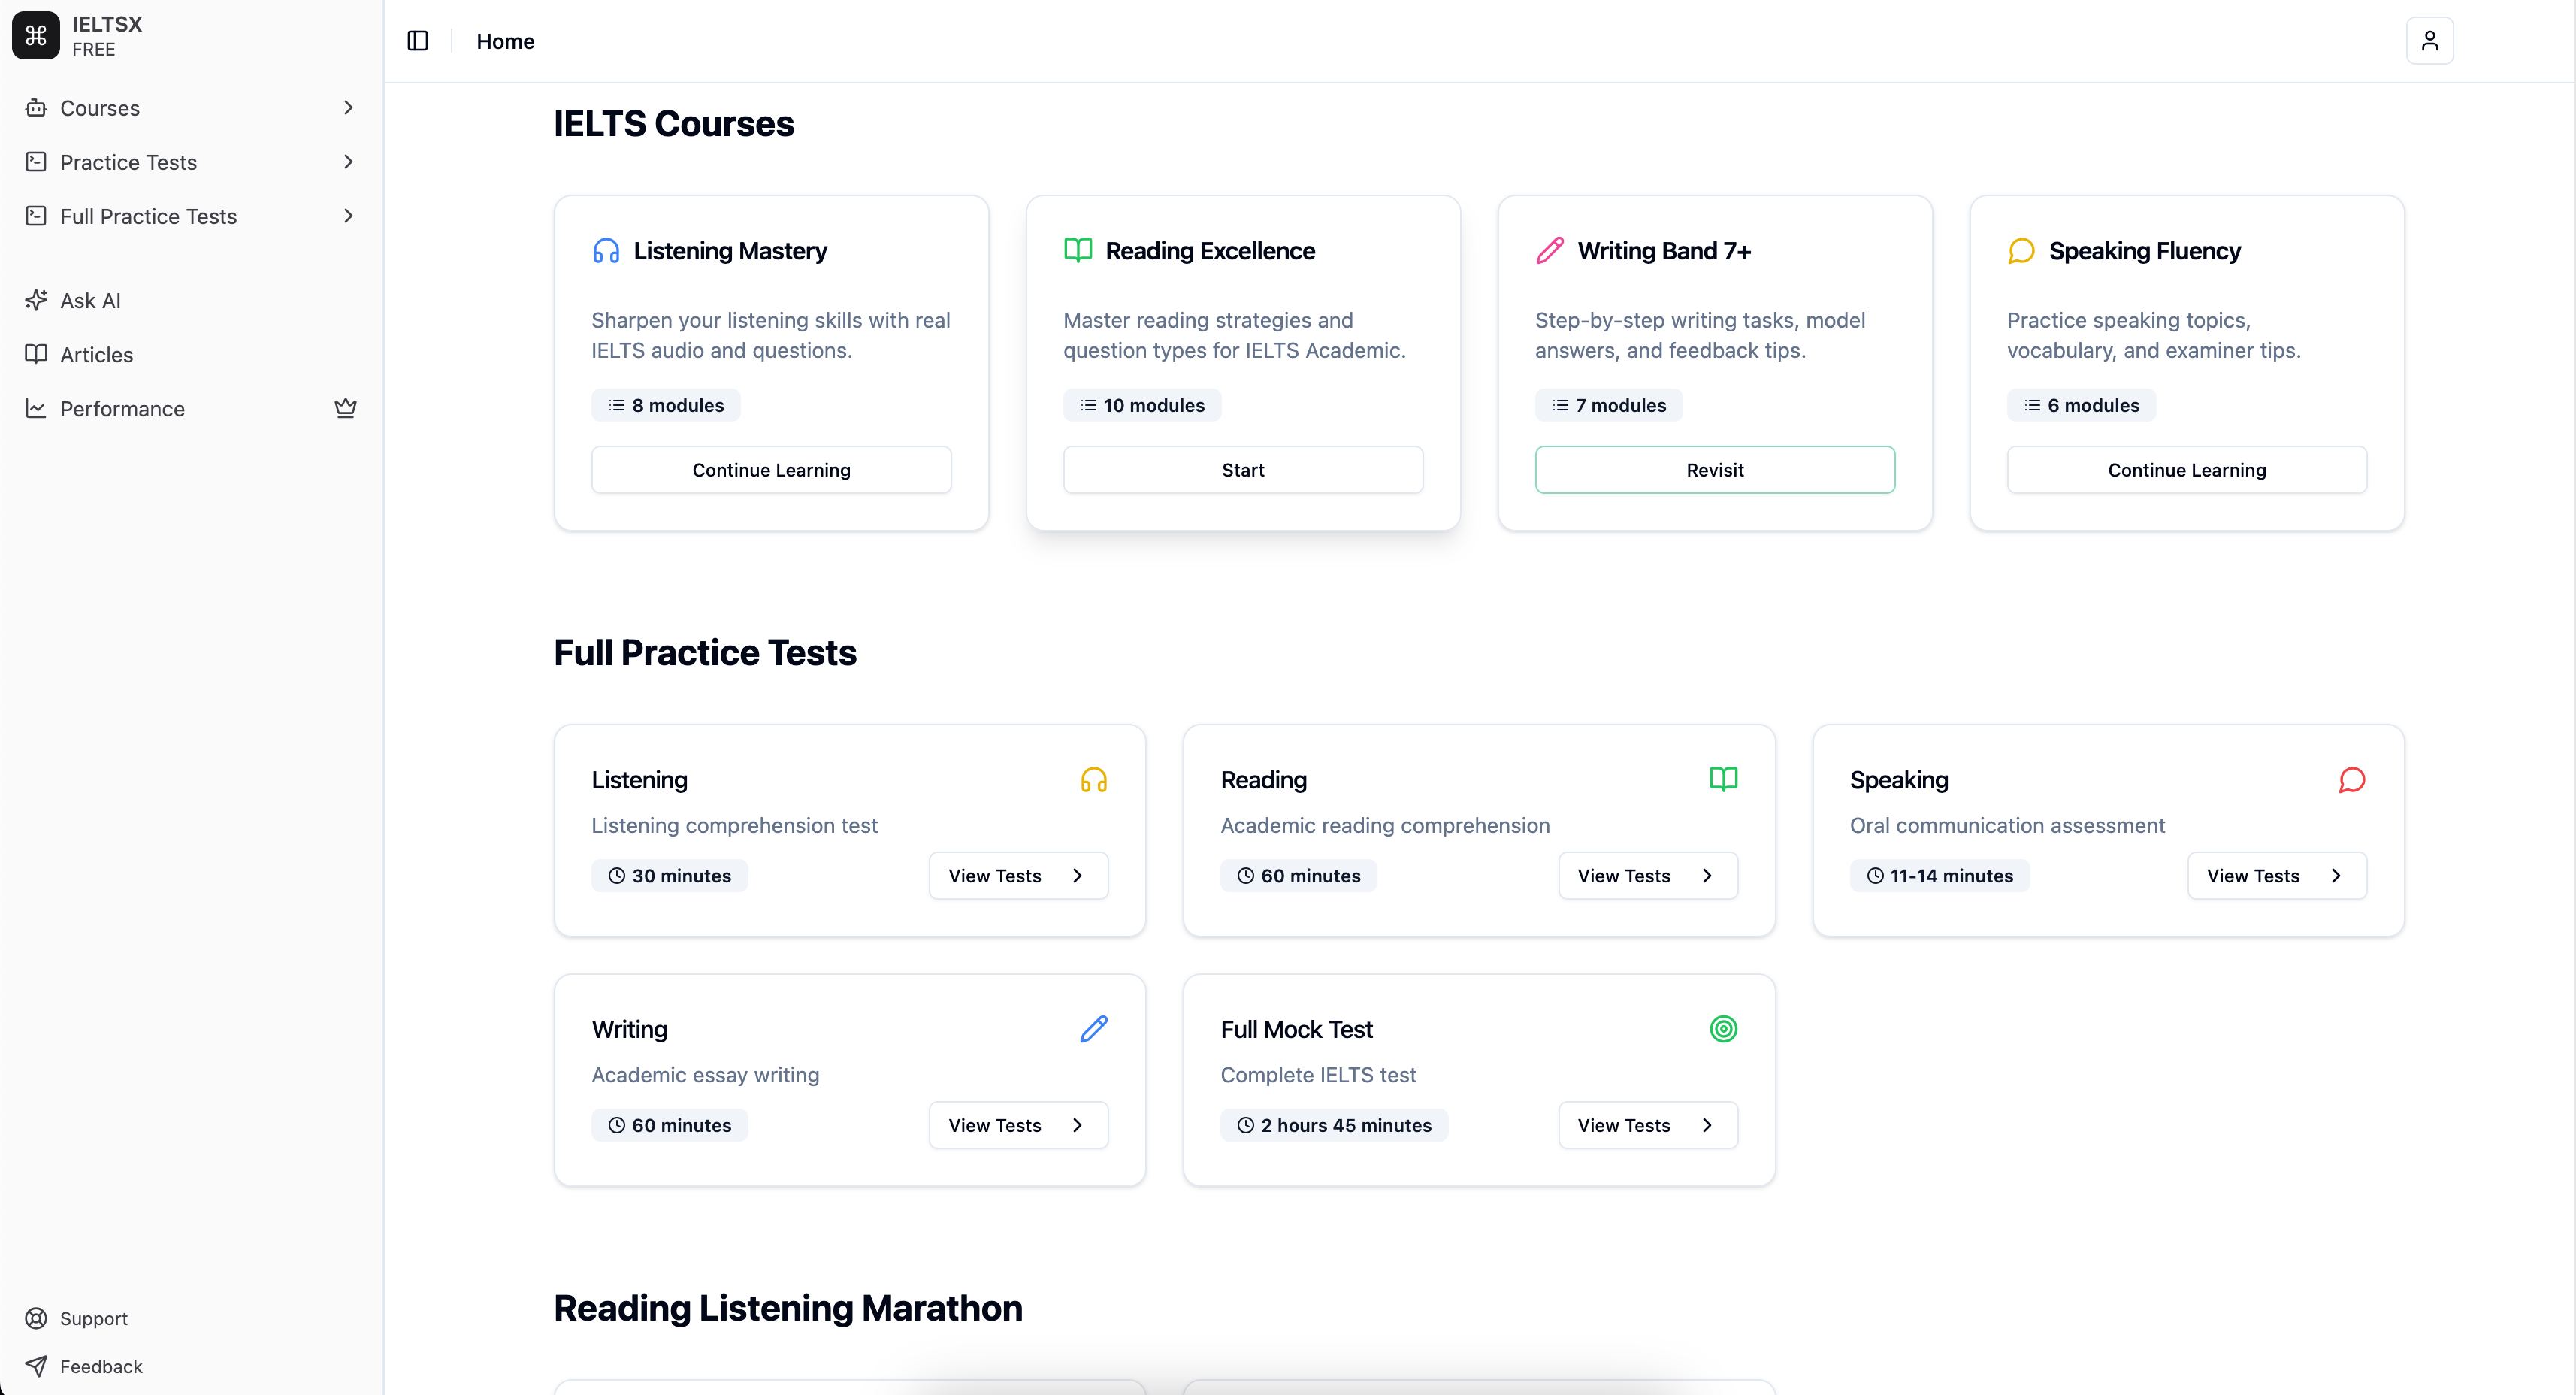Click the 10 modules badge on Reading Excellence
Viewport: 2576px width, 1395px height.
(x=1142, y=404)
